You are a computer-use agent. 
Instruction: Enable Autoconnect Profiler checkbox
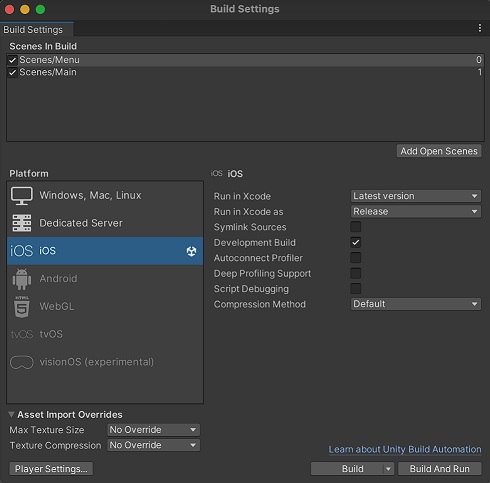click(x=356, y=258)
